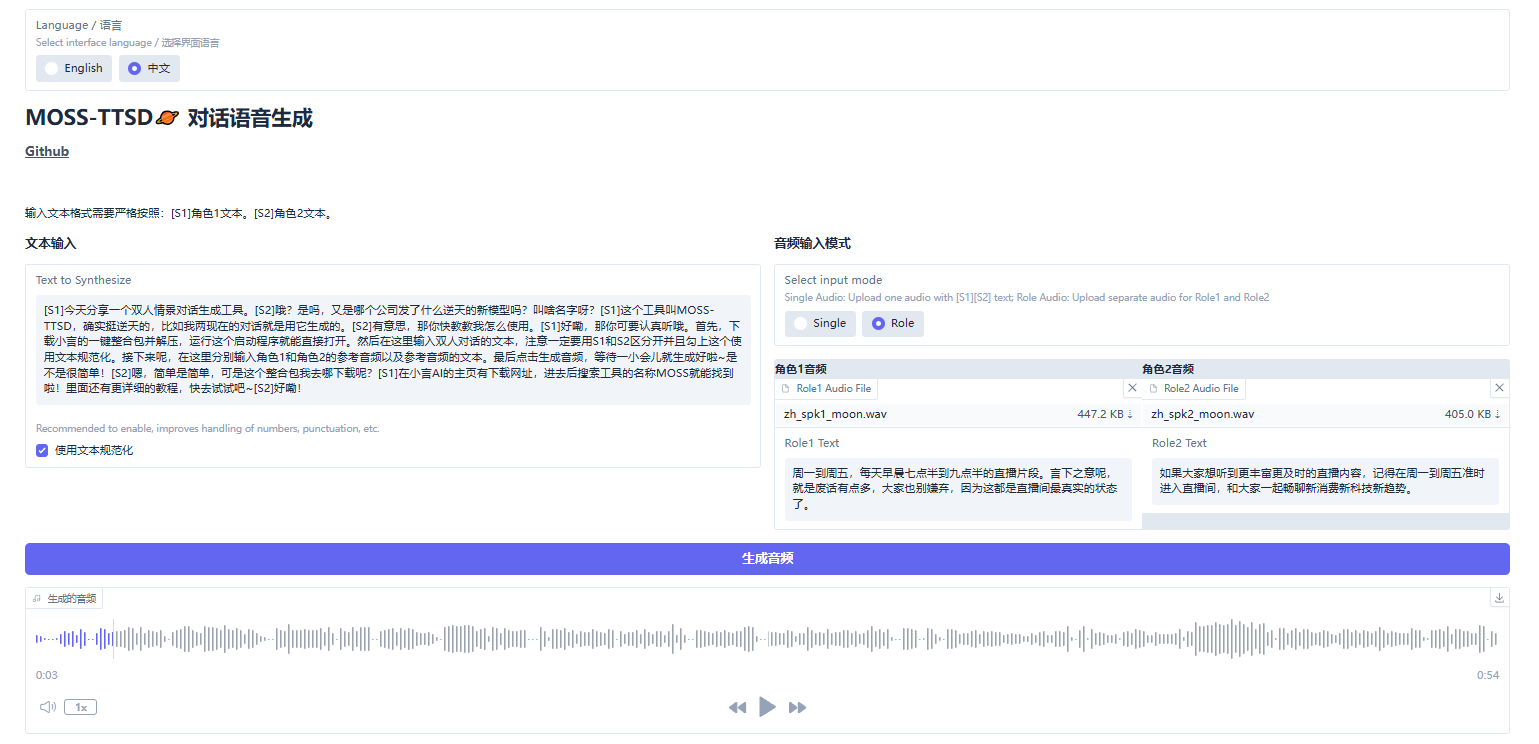The width and height of the screenshot is (1539, 744).
Task: Click the MOSS-TTSD 对话语音生成 title
Action: click(169, 118)
